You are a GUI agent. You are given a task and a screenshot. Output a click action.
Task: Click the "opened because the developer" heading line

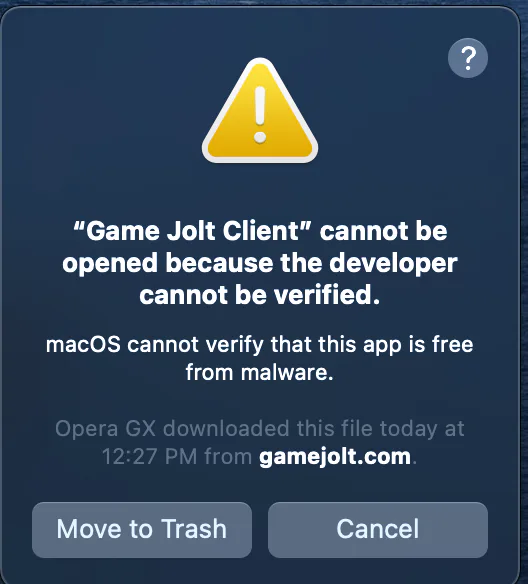[x=260, y=263]
